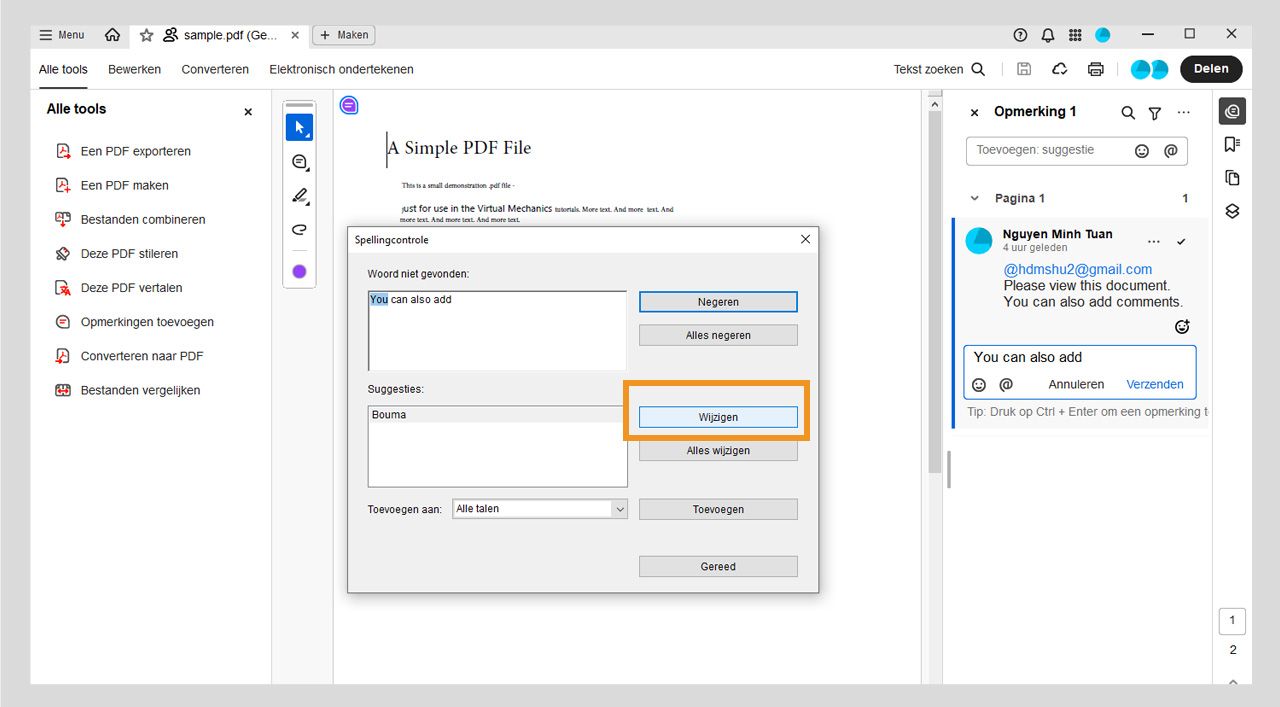Open Elektronisch ondertekenen tab
The width and height of the screenshot is (1280, 707).
pos(341,69)
